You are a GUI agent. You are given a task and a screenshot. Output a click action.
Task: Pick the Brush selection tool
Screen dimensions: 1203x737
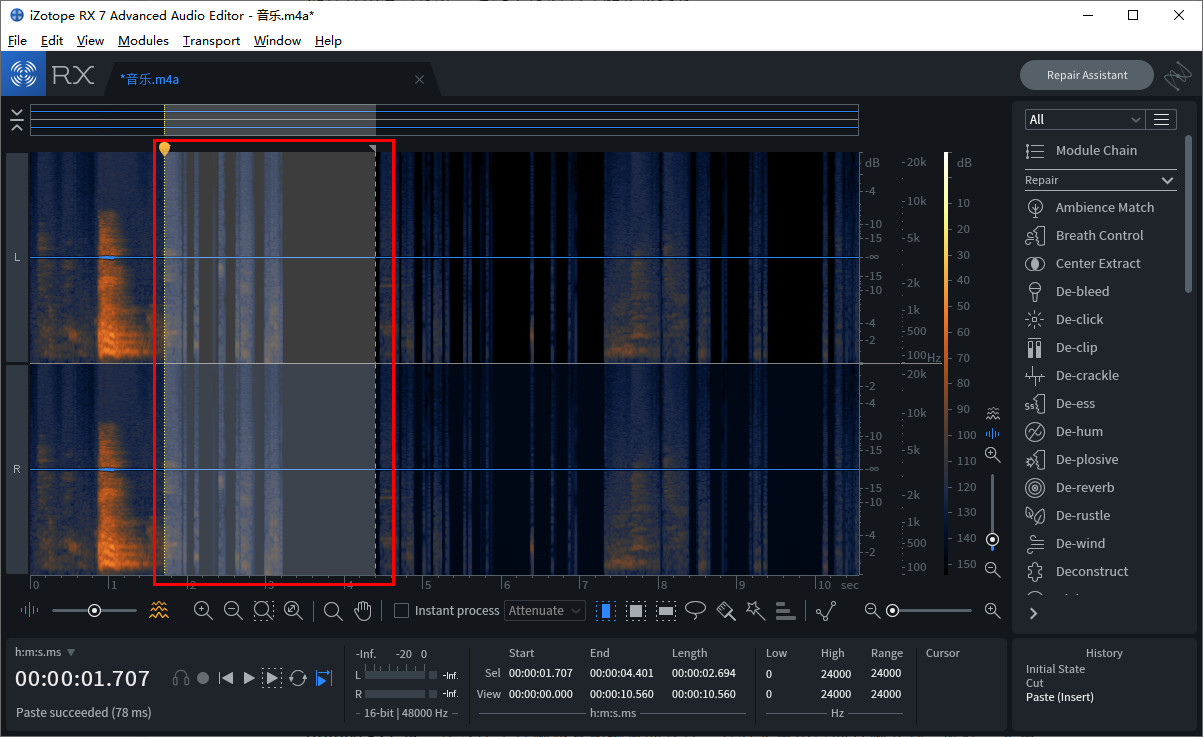[x=726, y=610]
